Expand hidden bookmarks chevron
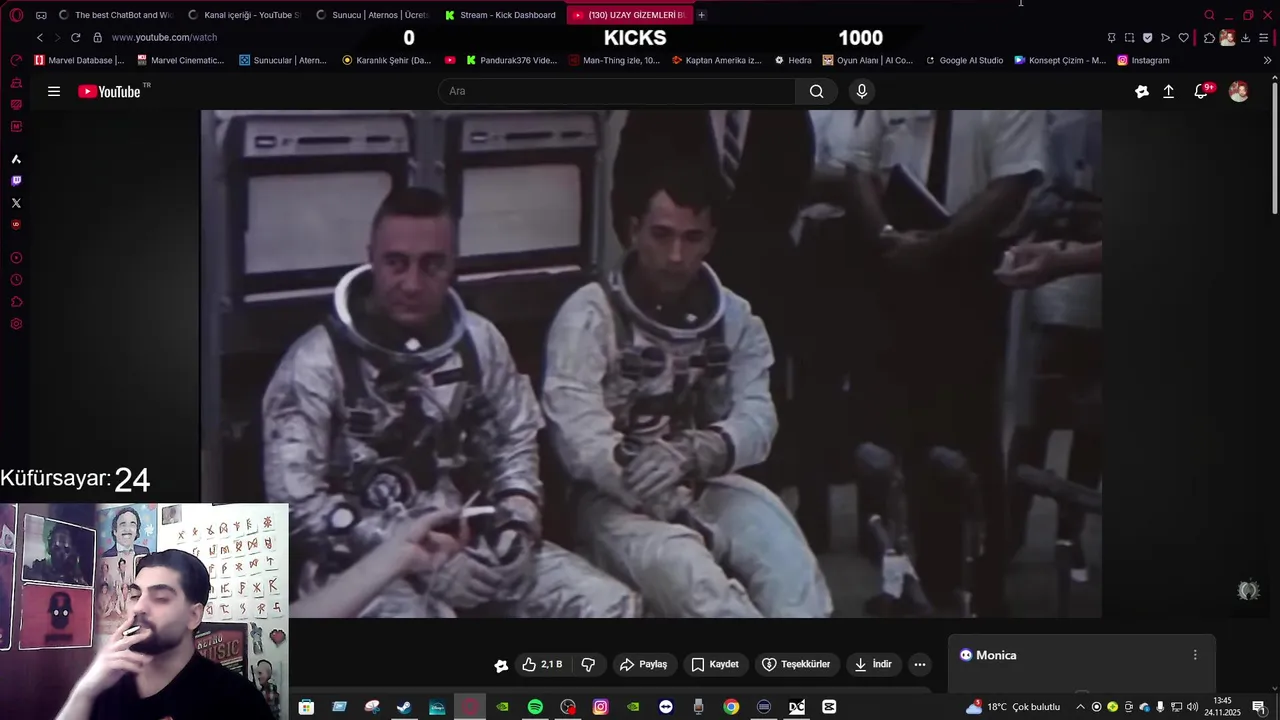The height and width of the screenshot is (720, 1280). [x=1268, y=60]
